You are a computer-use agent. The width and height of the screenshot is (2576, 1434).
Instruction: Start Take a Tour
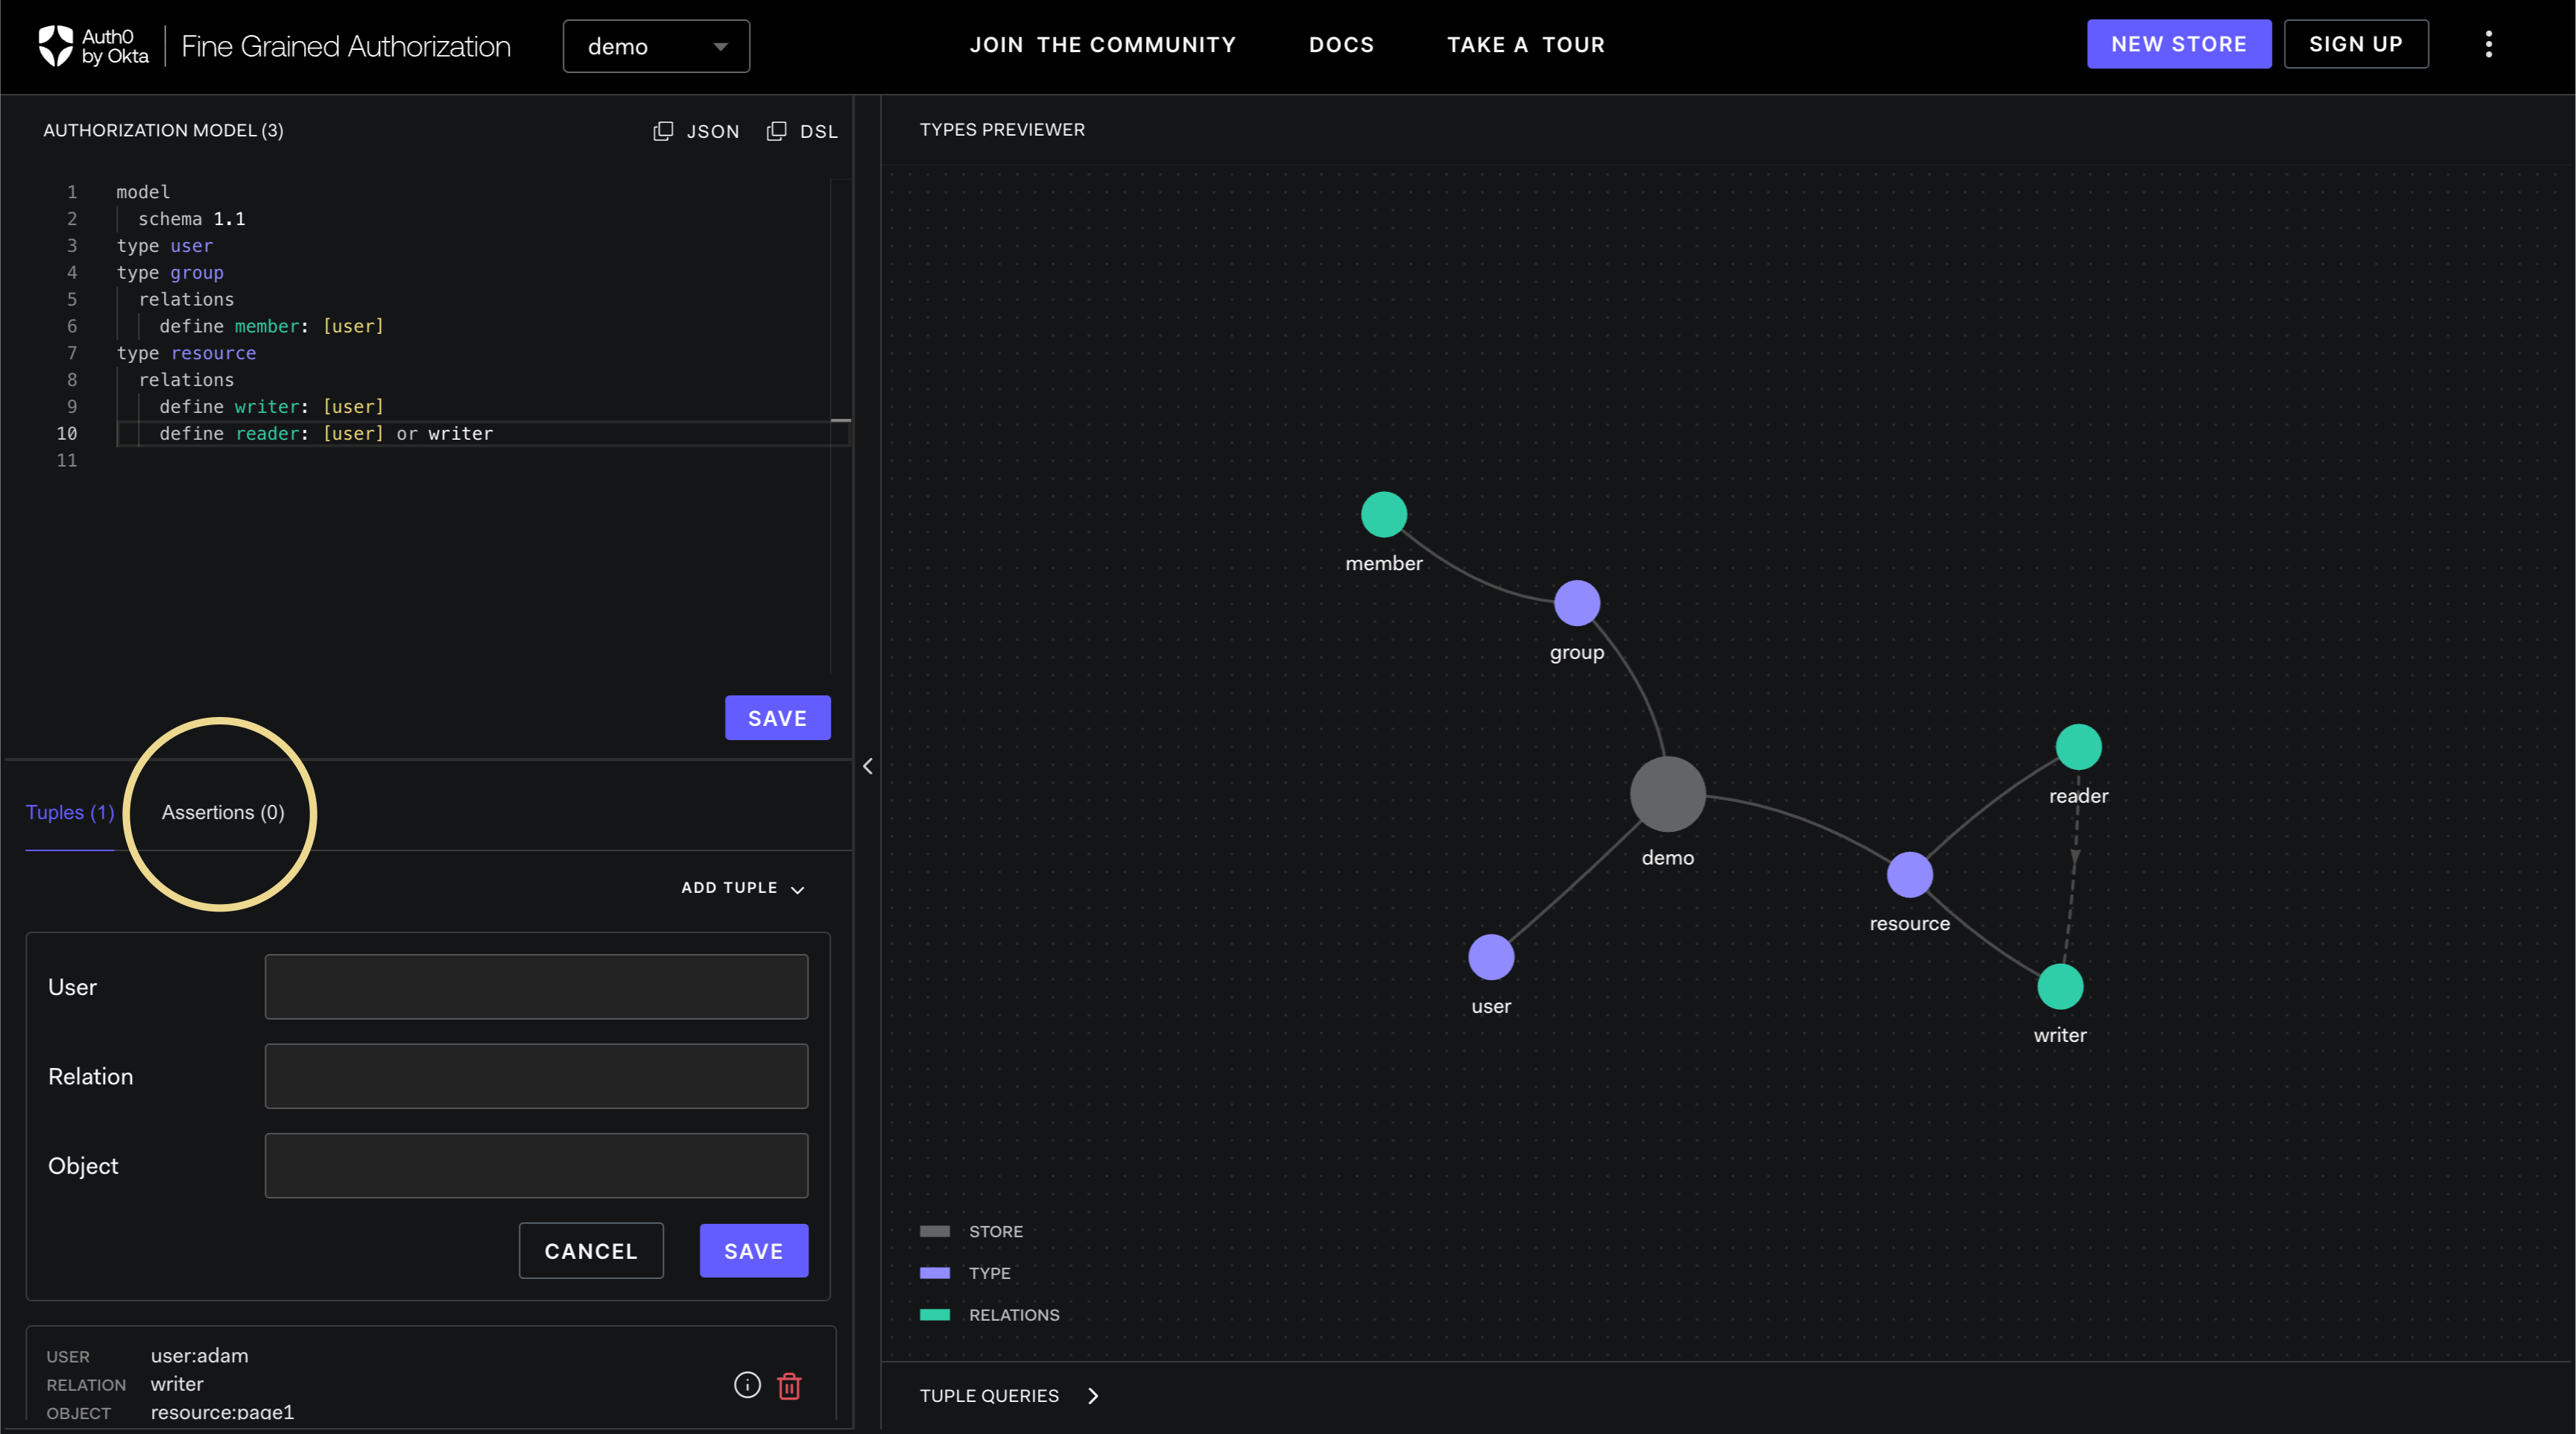[1525, 45]
